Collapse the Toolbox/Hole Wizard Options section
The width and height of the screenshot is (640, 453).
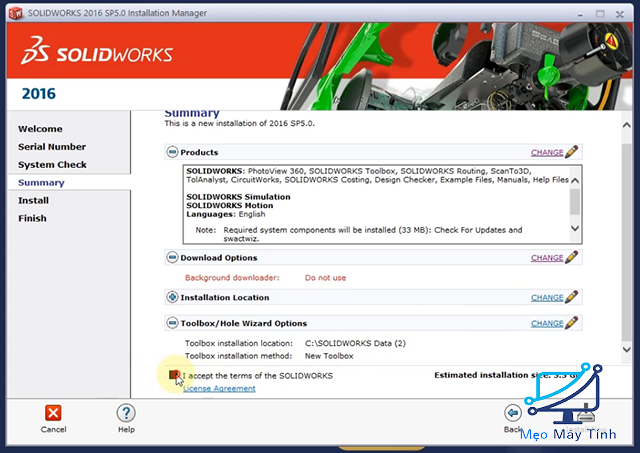[172, 323]
